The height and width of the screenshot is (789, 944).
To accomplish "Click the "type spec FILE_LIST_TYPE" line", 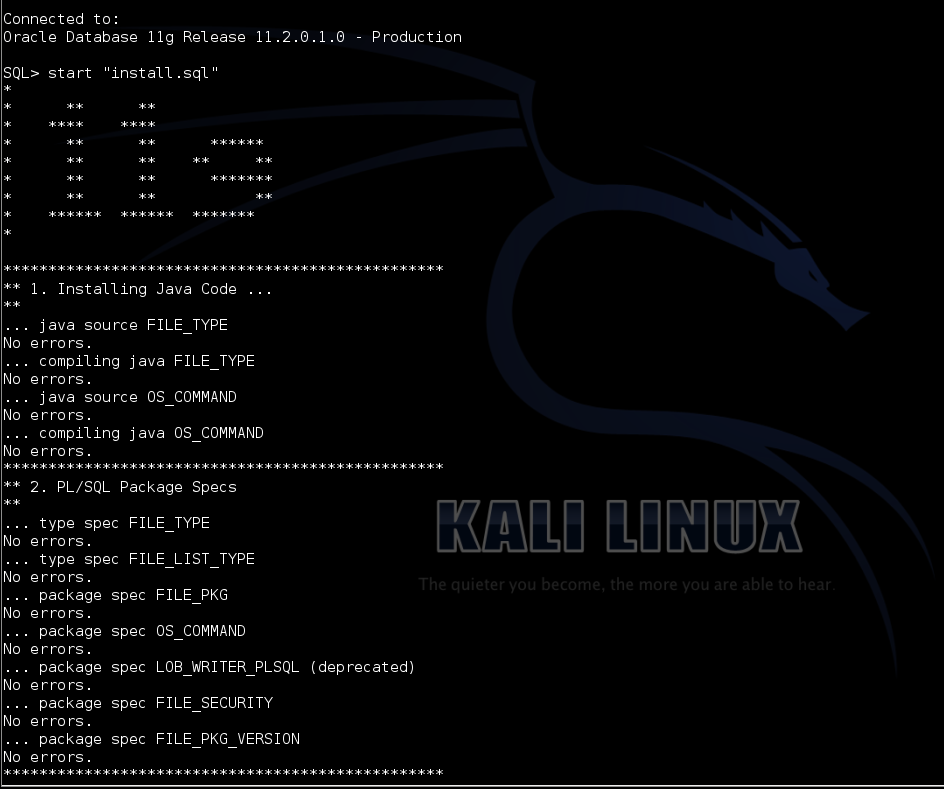I will (x=129, y=559).
